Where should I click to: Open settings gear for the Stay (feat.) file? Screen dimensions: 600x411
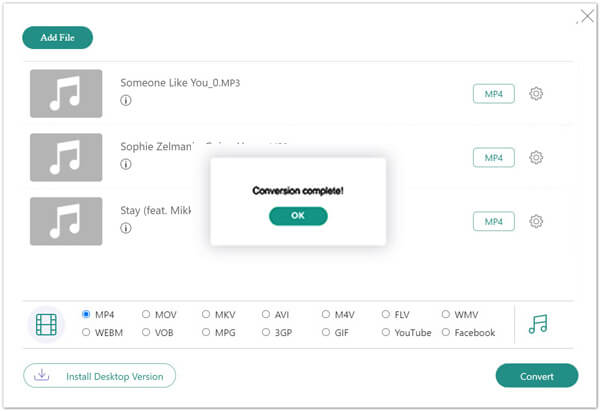[536, 221]
